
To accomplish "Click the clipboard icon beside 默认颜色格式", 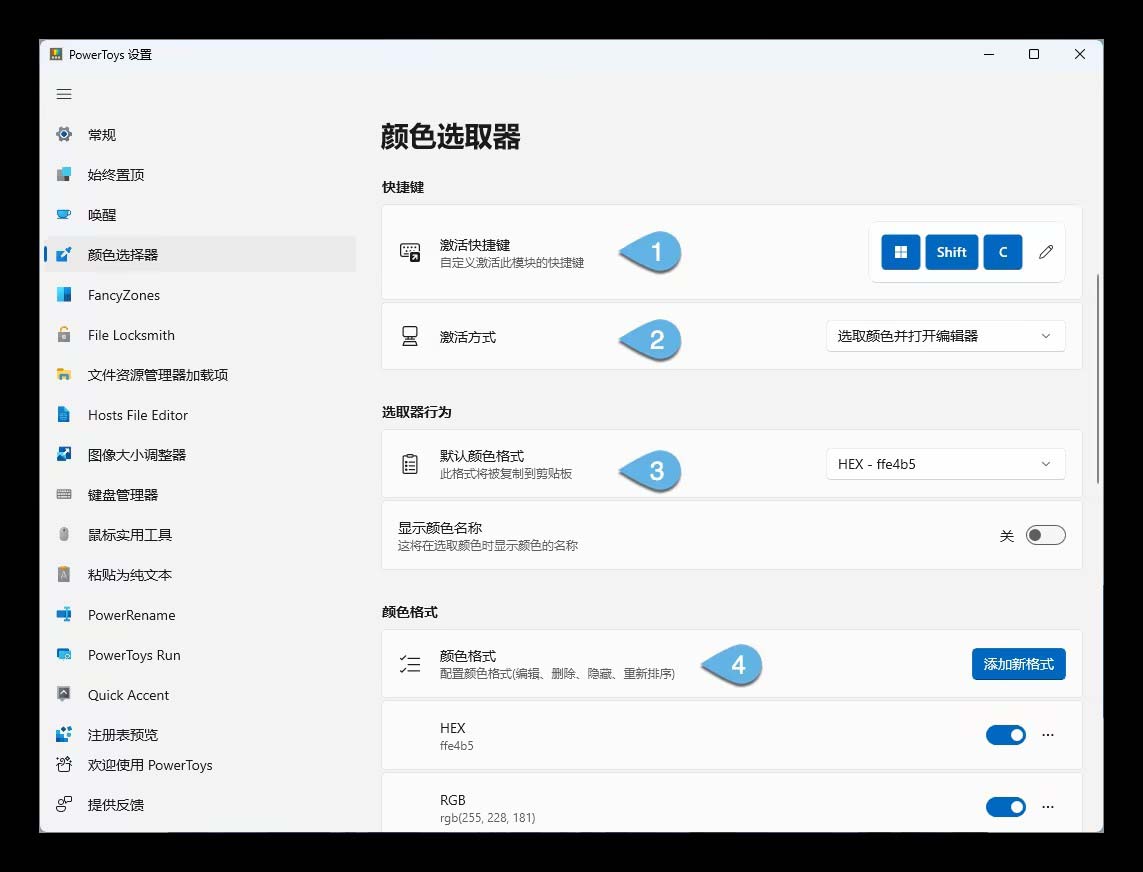I will pyautogui.click(x=410, y=464).
